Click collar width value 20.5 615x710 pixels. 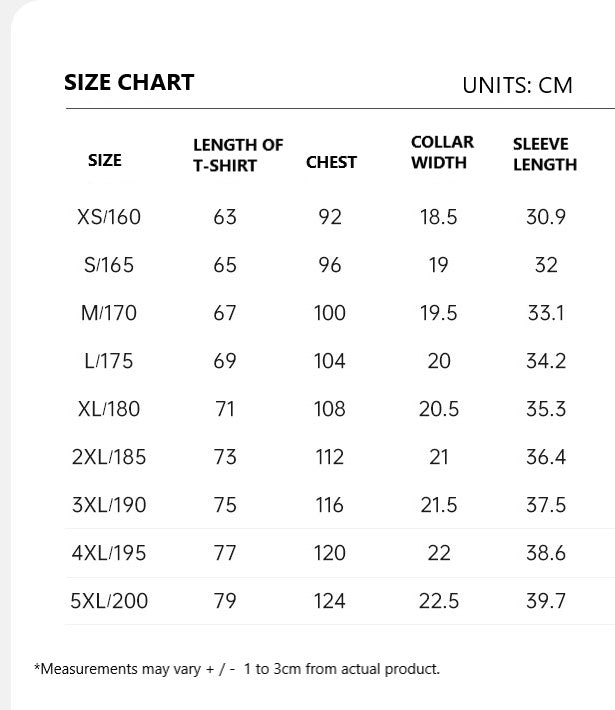(438, 409)
